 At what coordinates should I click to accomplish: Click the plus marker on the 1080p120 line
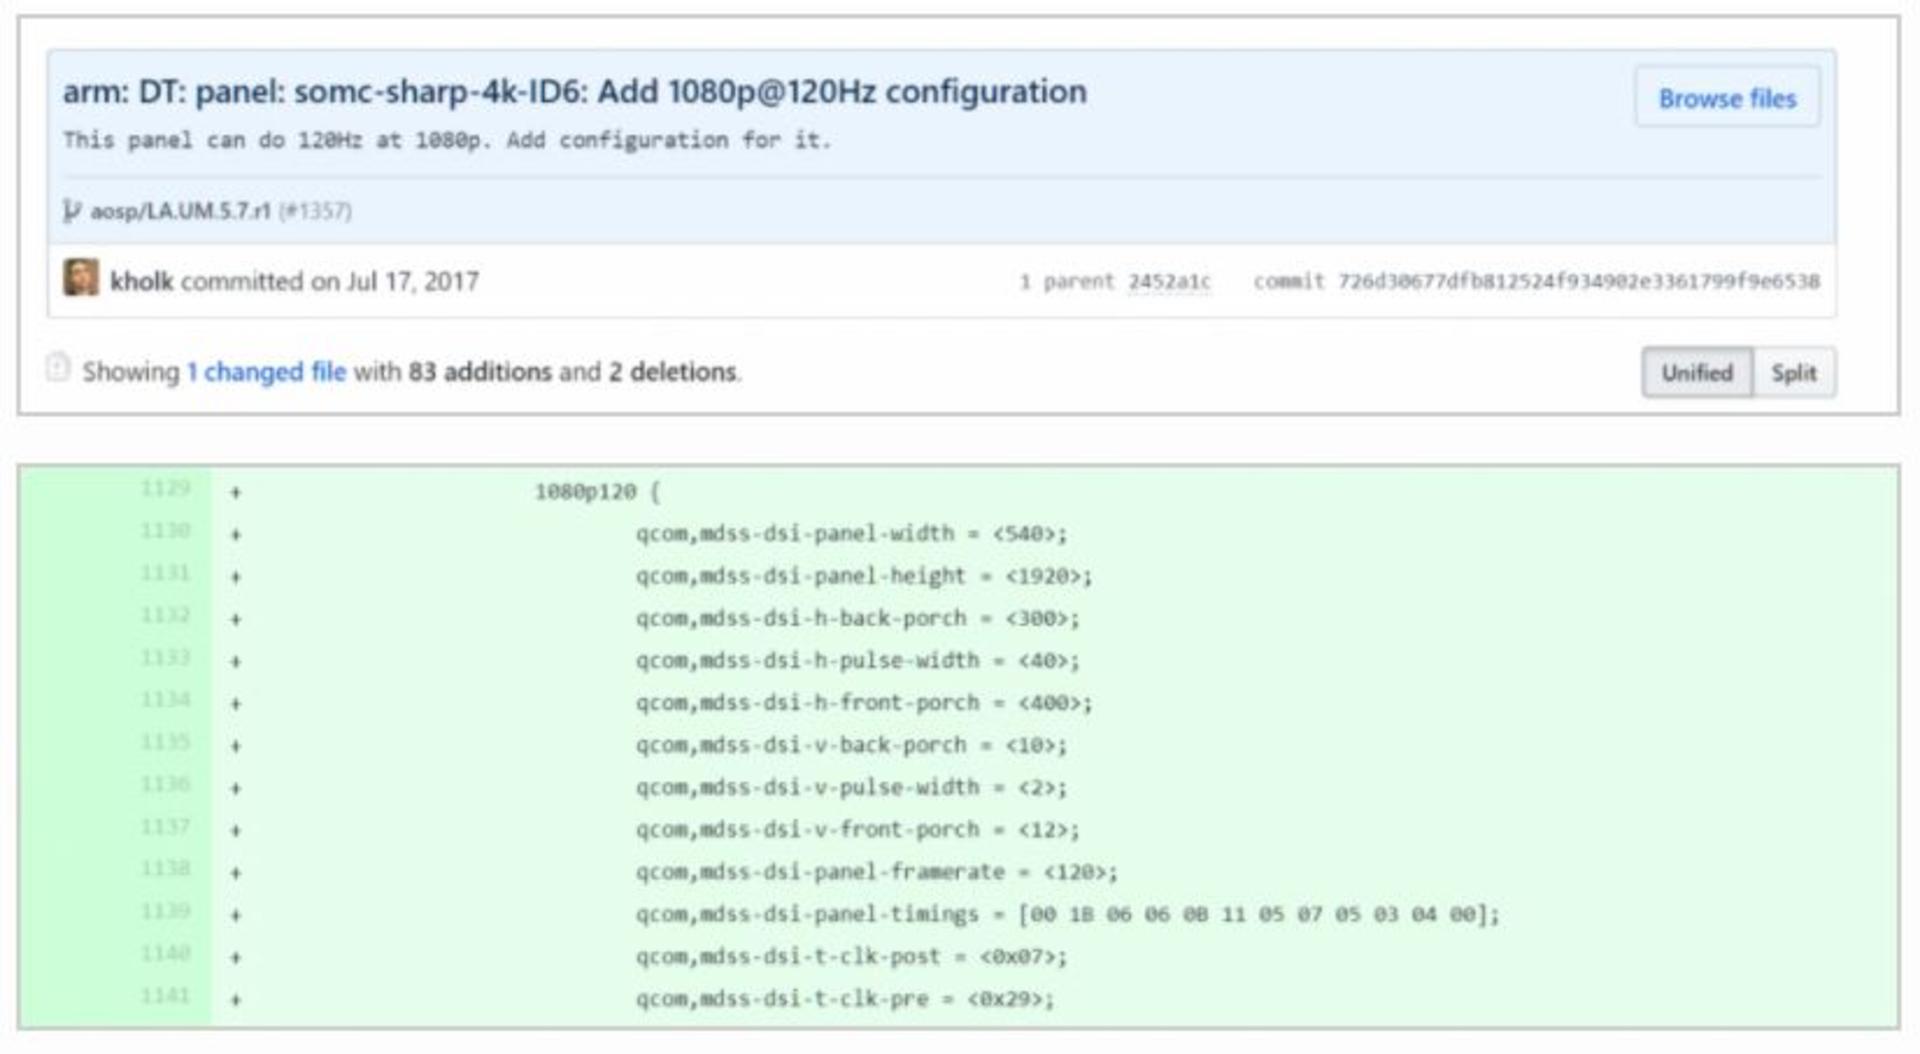(x=236, y=492)
